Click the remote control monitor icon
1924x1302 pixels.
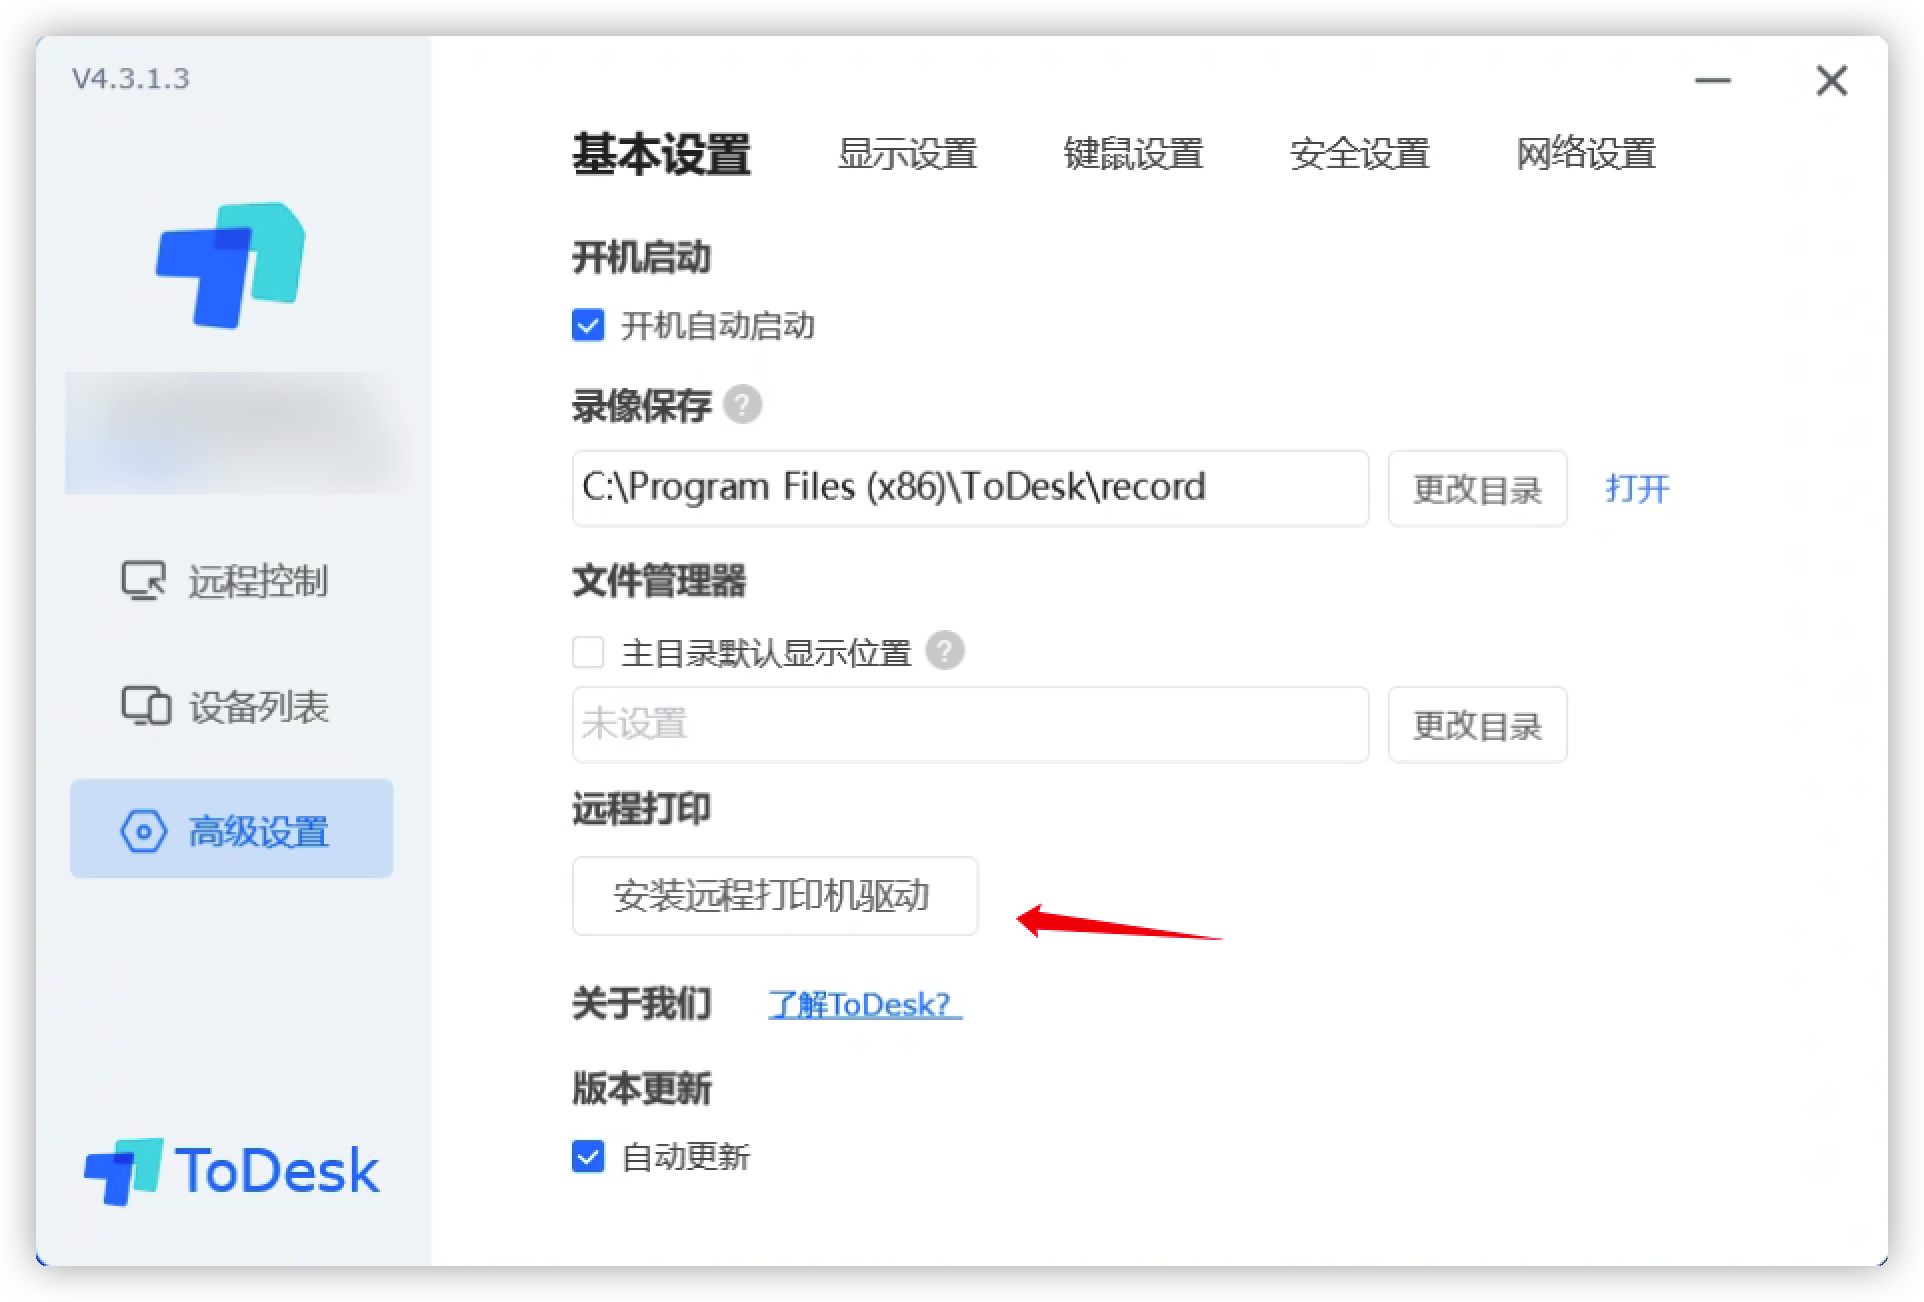144,580
